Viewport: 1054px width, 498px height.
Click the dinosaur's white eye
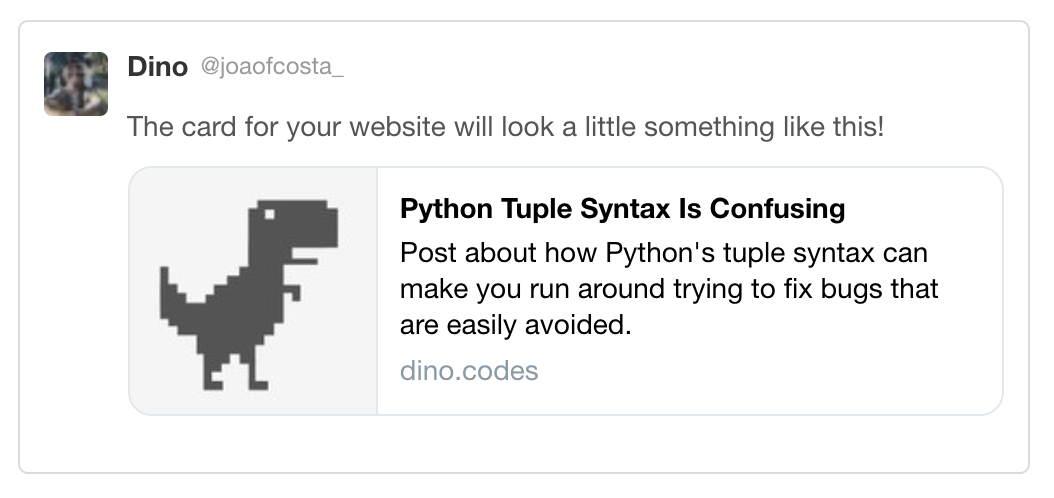coord(270,214)
